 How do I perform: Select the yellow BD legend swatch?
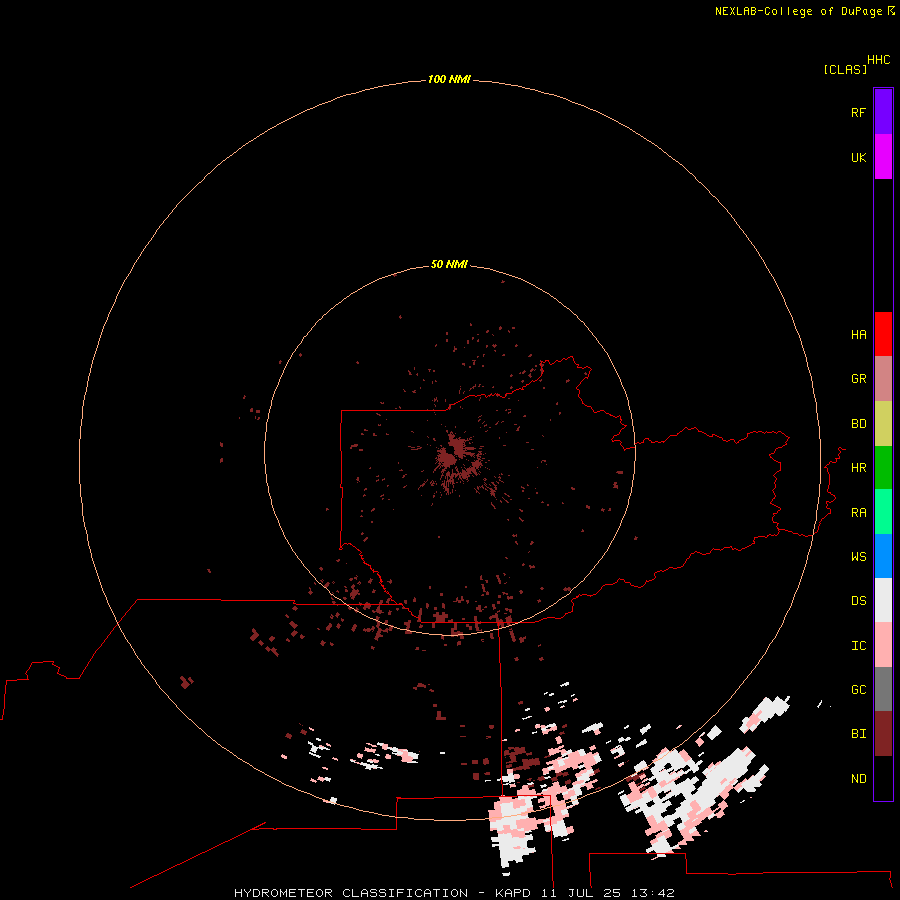coord(883,424)
